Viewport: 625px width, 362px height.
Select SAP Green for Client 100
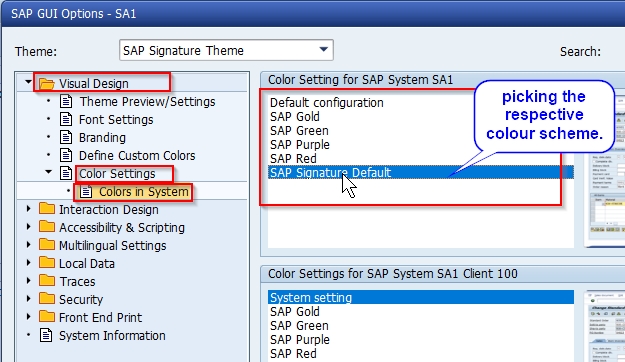point(299,326)
